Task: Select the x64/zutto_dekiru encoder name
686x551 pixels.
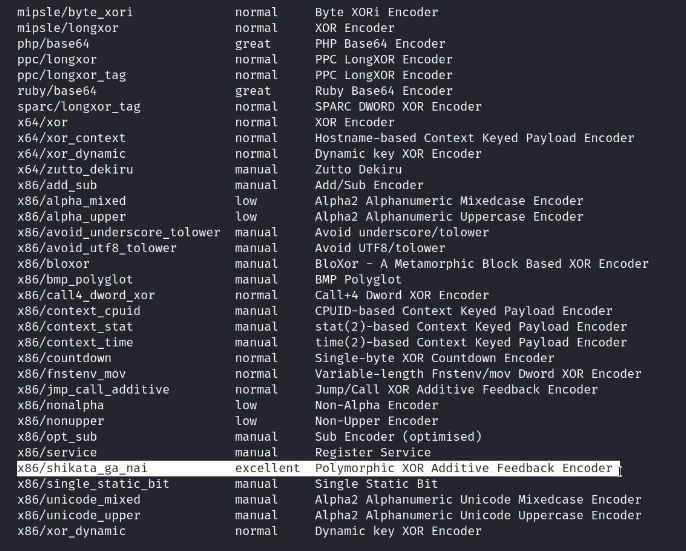Action: [75, 170]
